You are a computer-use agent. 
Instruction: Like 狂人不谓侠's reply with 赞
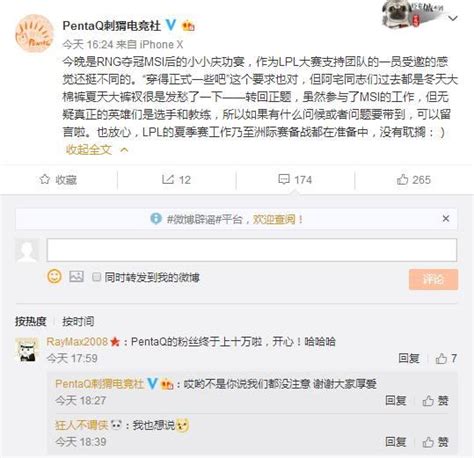(x=435, y=442)
